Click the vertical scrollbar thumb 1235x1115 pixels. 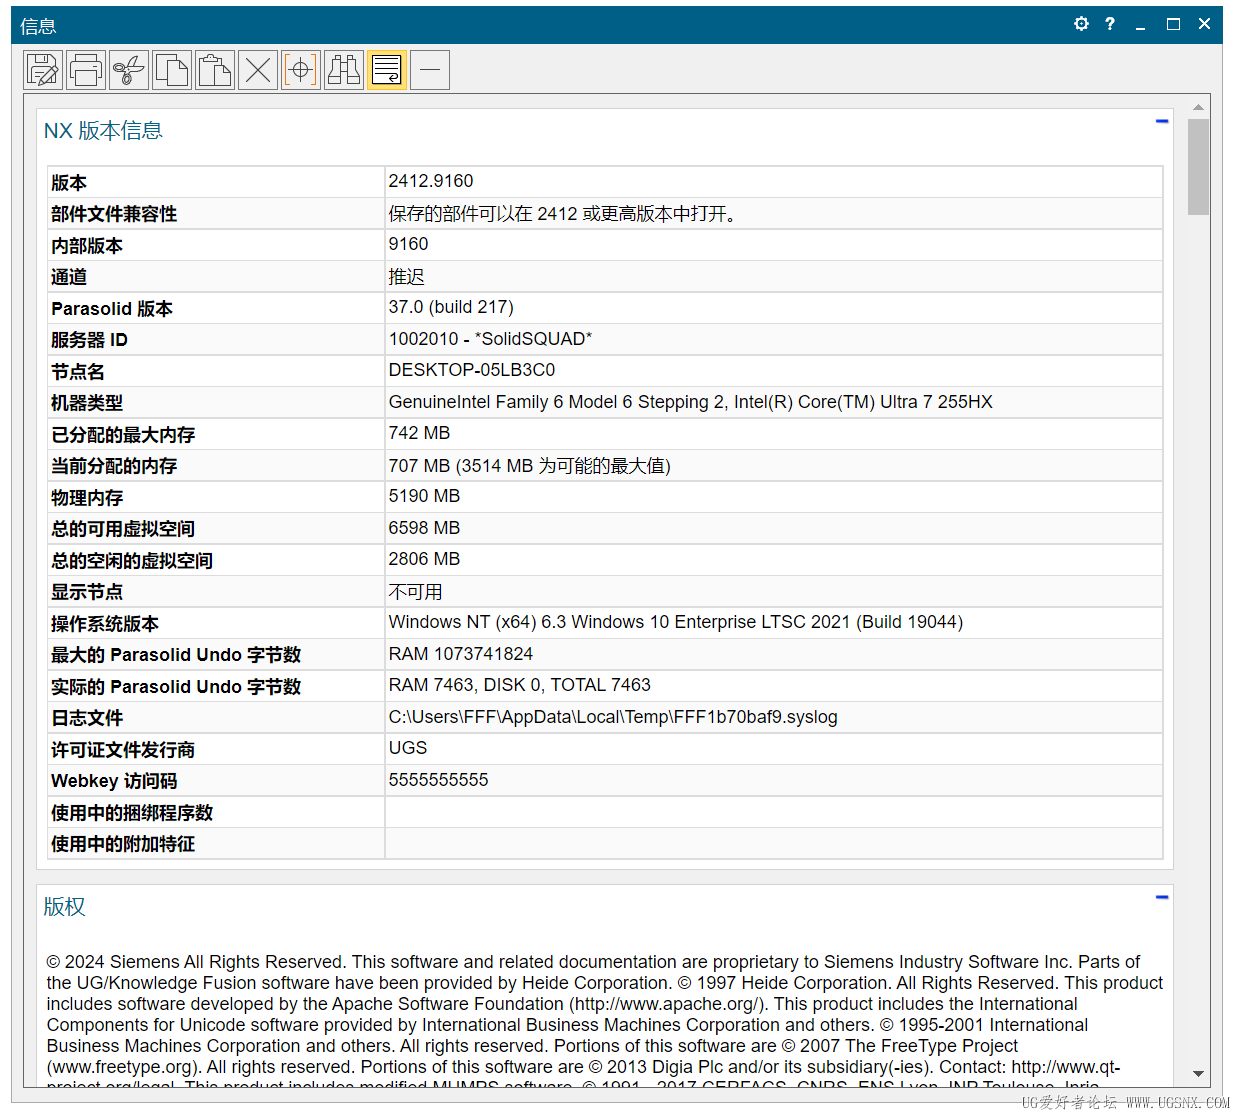(1198, 167)
